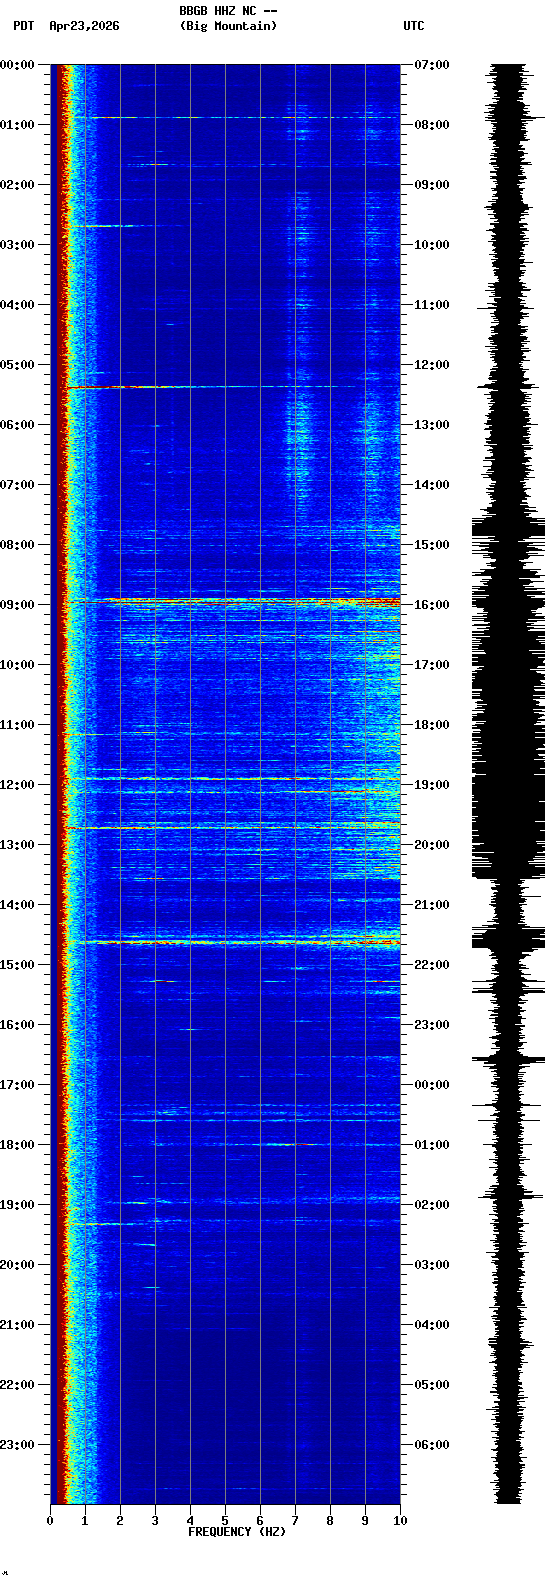The height and width of the screenshot is (1584, 552).
Task: Click the UTC time label '19:00'
Action: point(432,785)
